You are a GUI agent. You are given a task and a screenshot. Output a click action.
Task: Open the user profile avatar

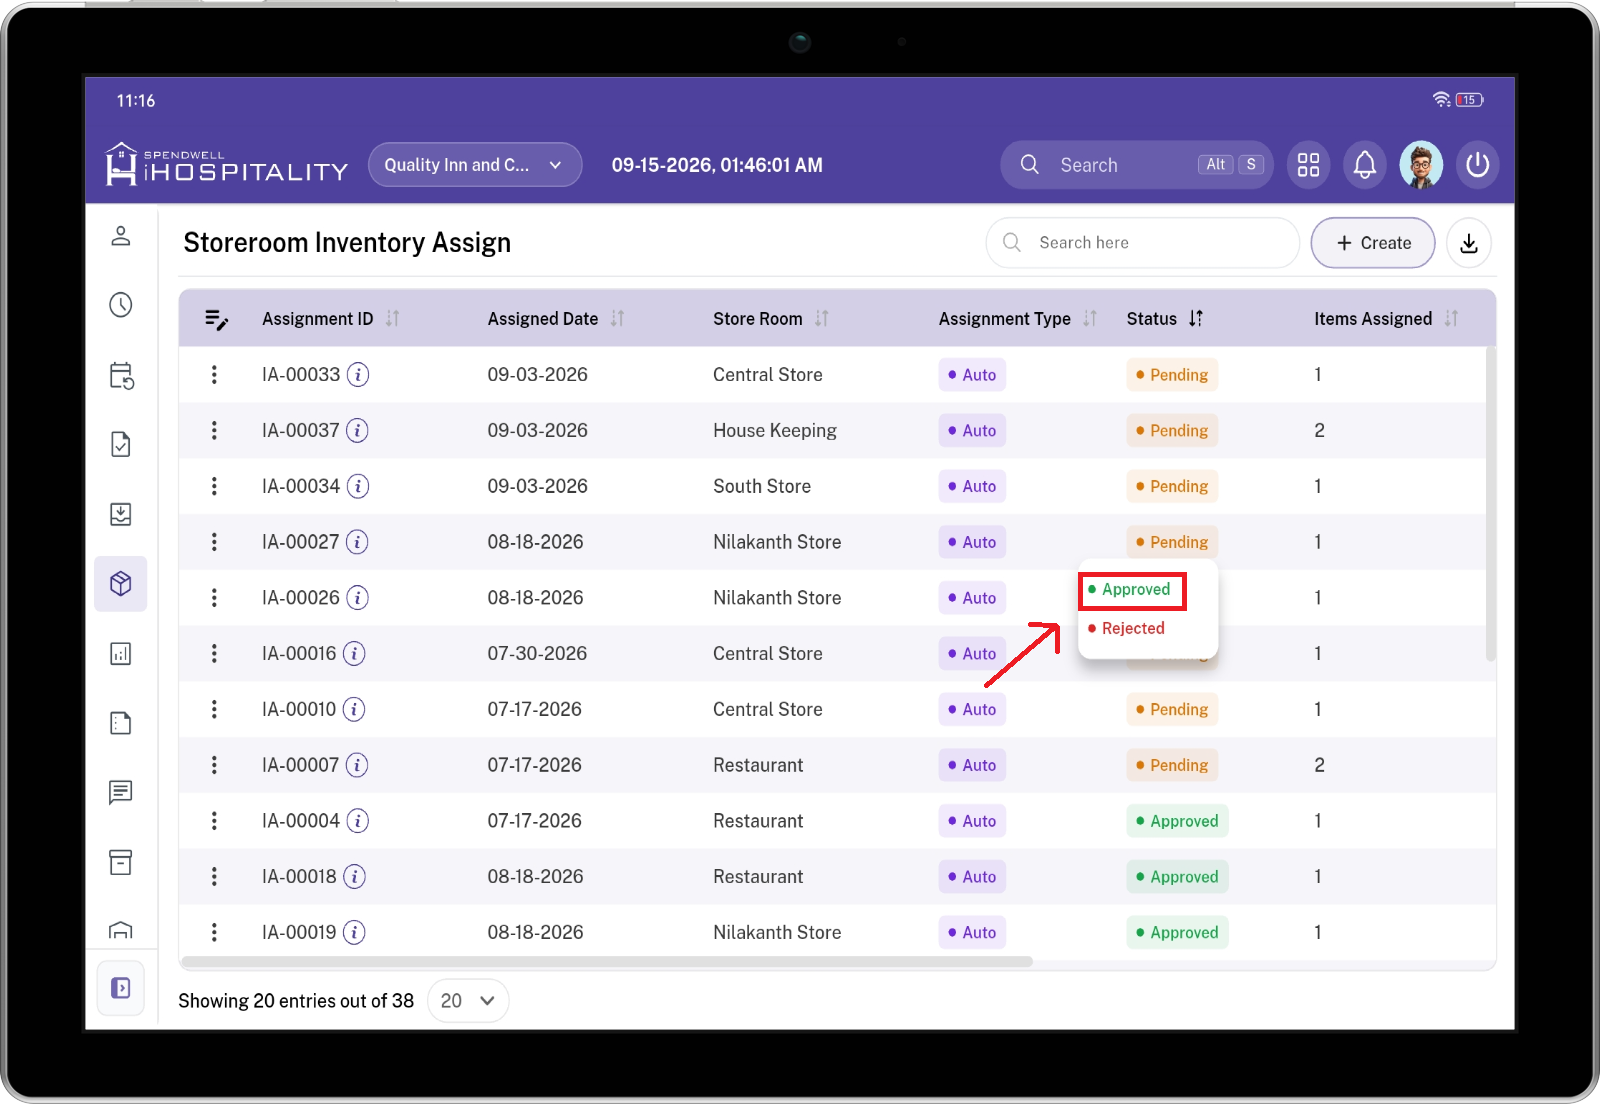coord(1421,165)
